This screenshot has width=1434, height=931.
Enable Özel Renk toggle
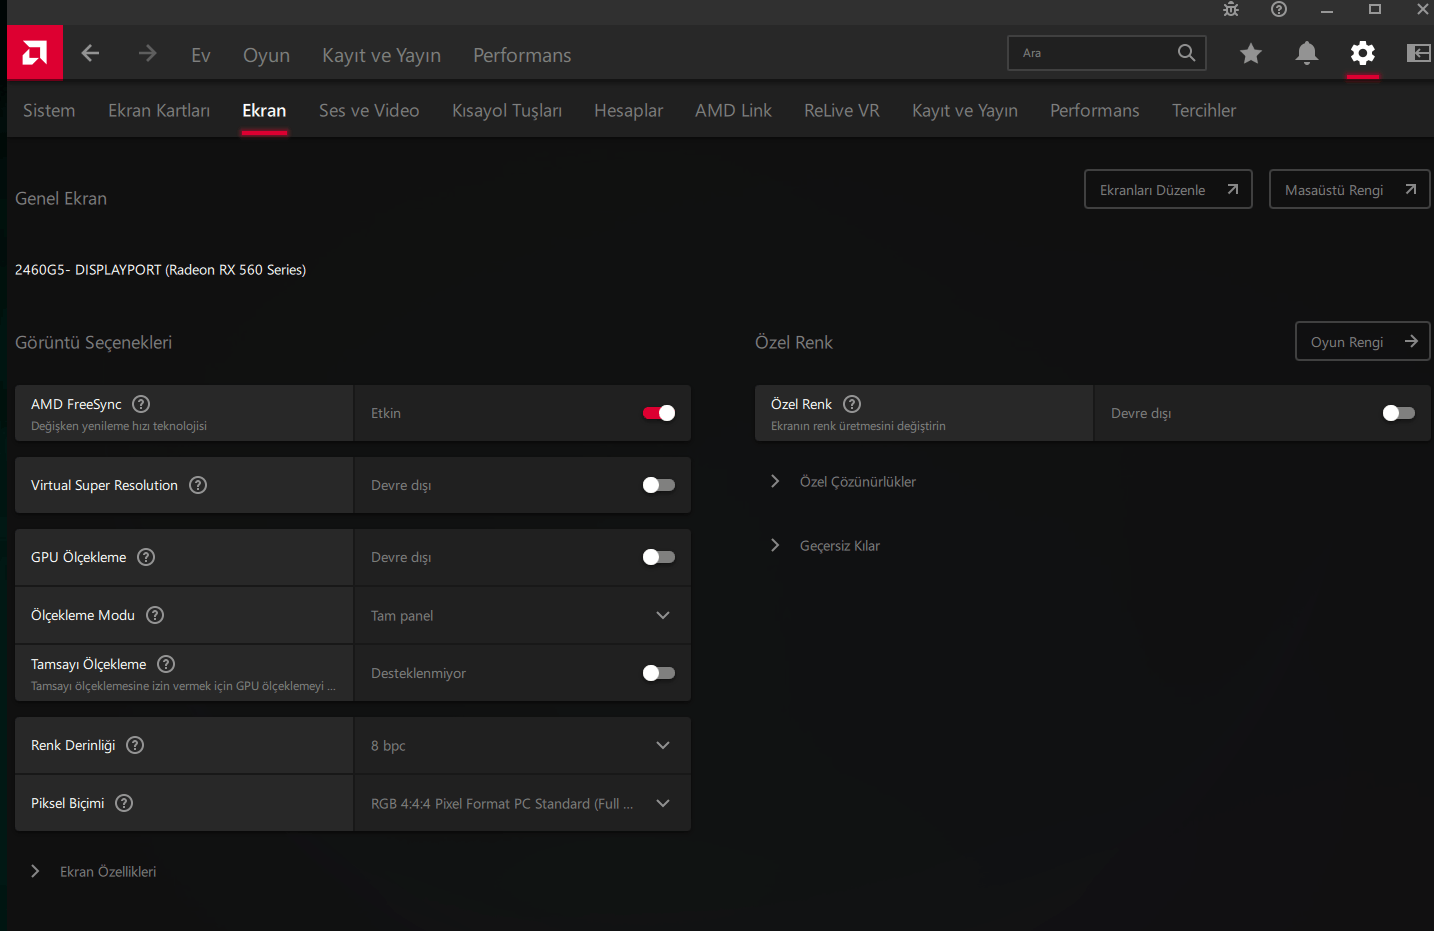[1398, 413]
